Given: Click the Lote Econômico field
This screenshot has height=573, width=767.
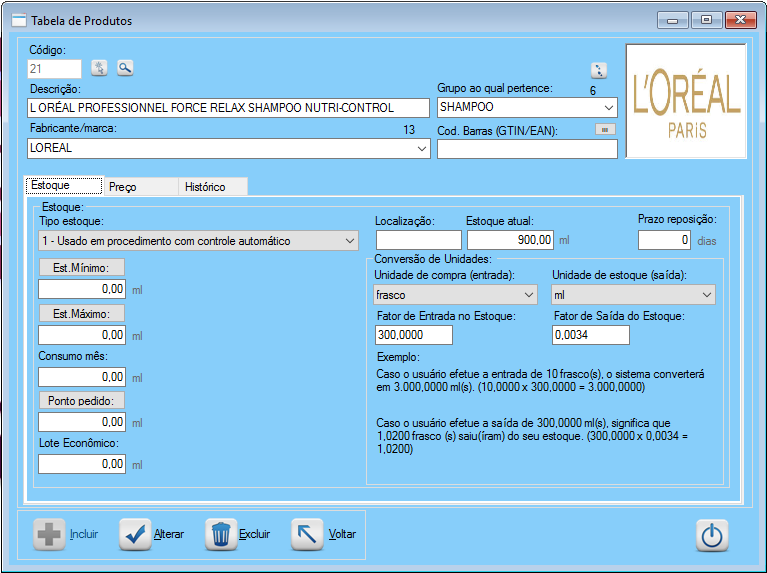Looking at the screenshot, I should click(82, 464).
